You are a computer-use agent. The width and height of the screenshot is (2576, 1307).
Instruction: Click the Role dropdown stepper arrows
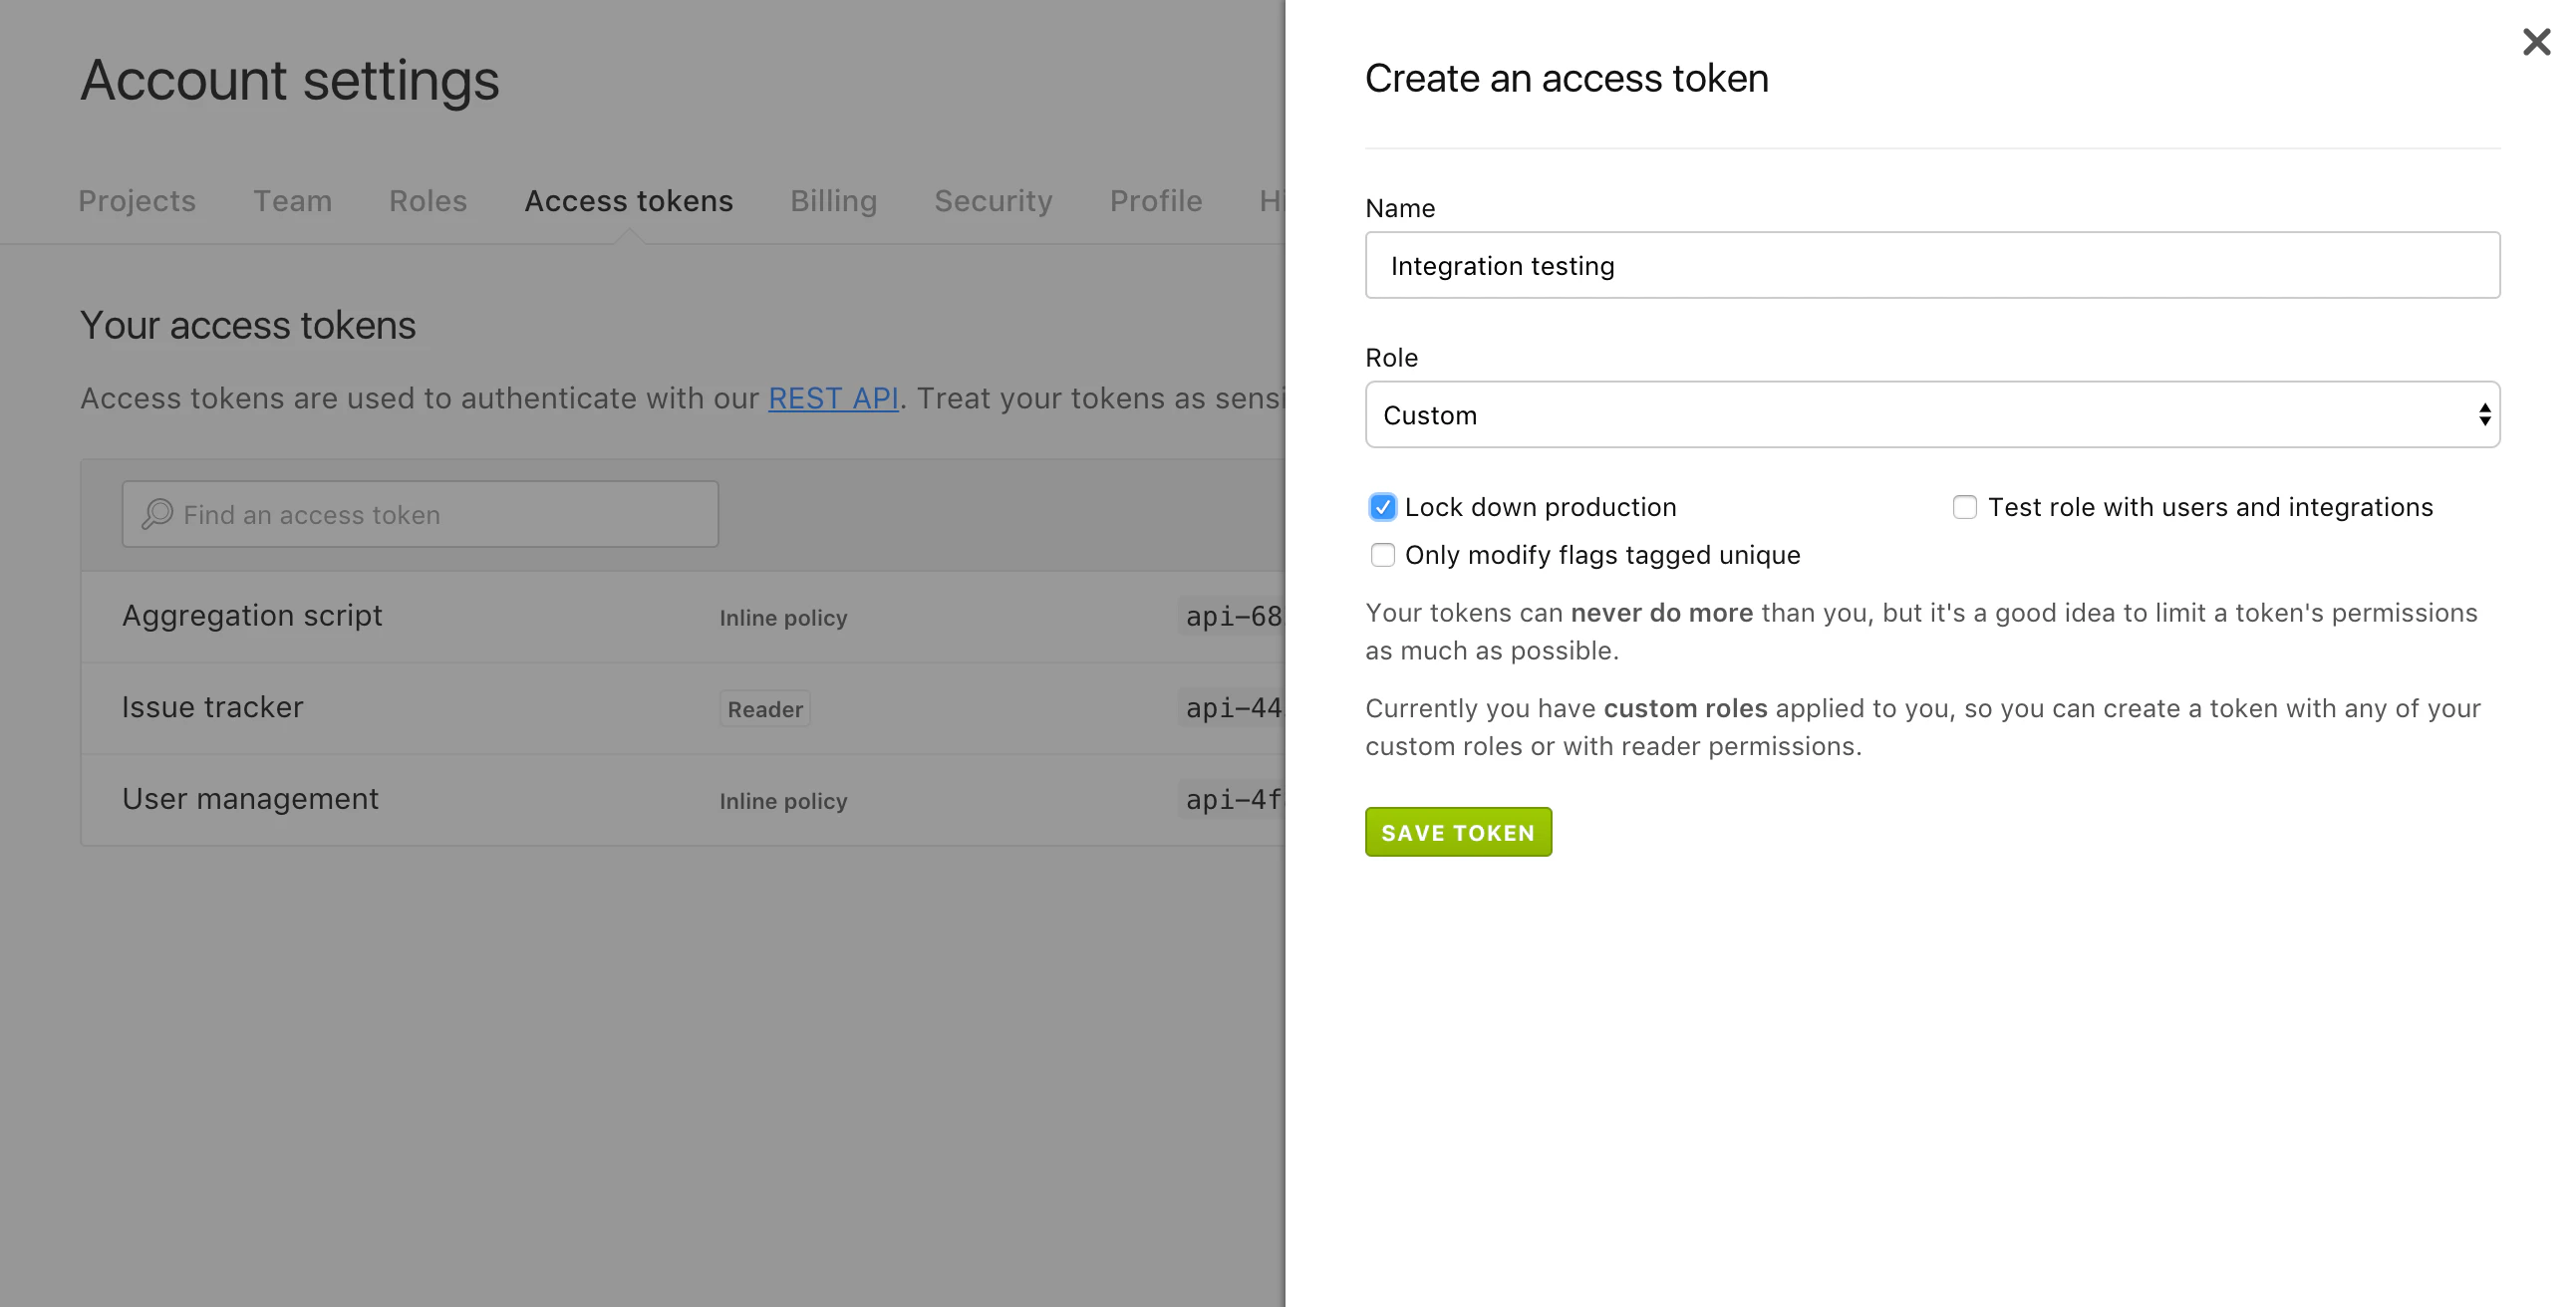(2484, 414)
